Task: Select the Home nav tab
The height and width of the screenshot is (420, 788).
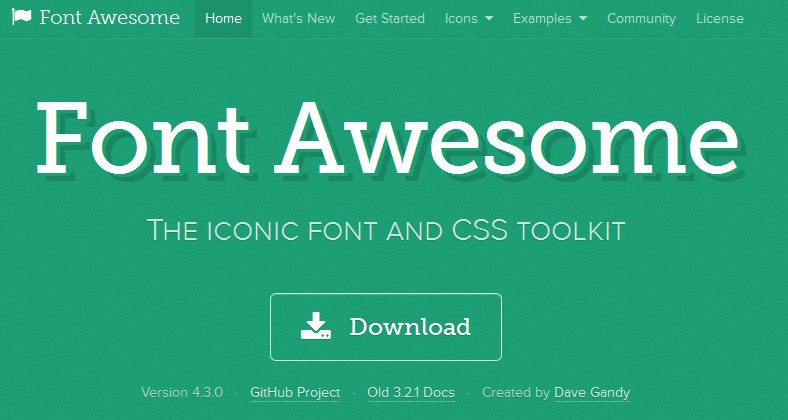Action: click(x=224, y=19)
